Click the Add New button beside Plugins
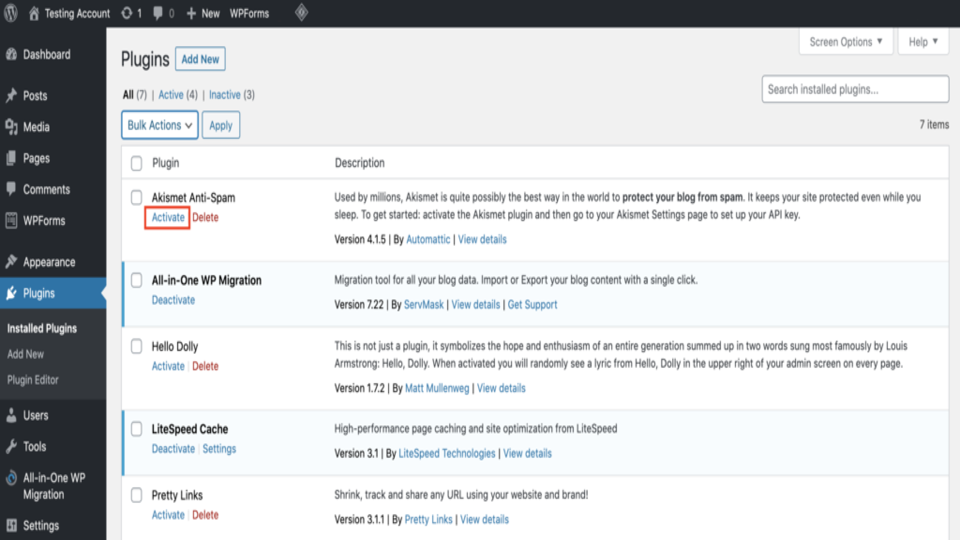 (x=200, y=59)
